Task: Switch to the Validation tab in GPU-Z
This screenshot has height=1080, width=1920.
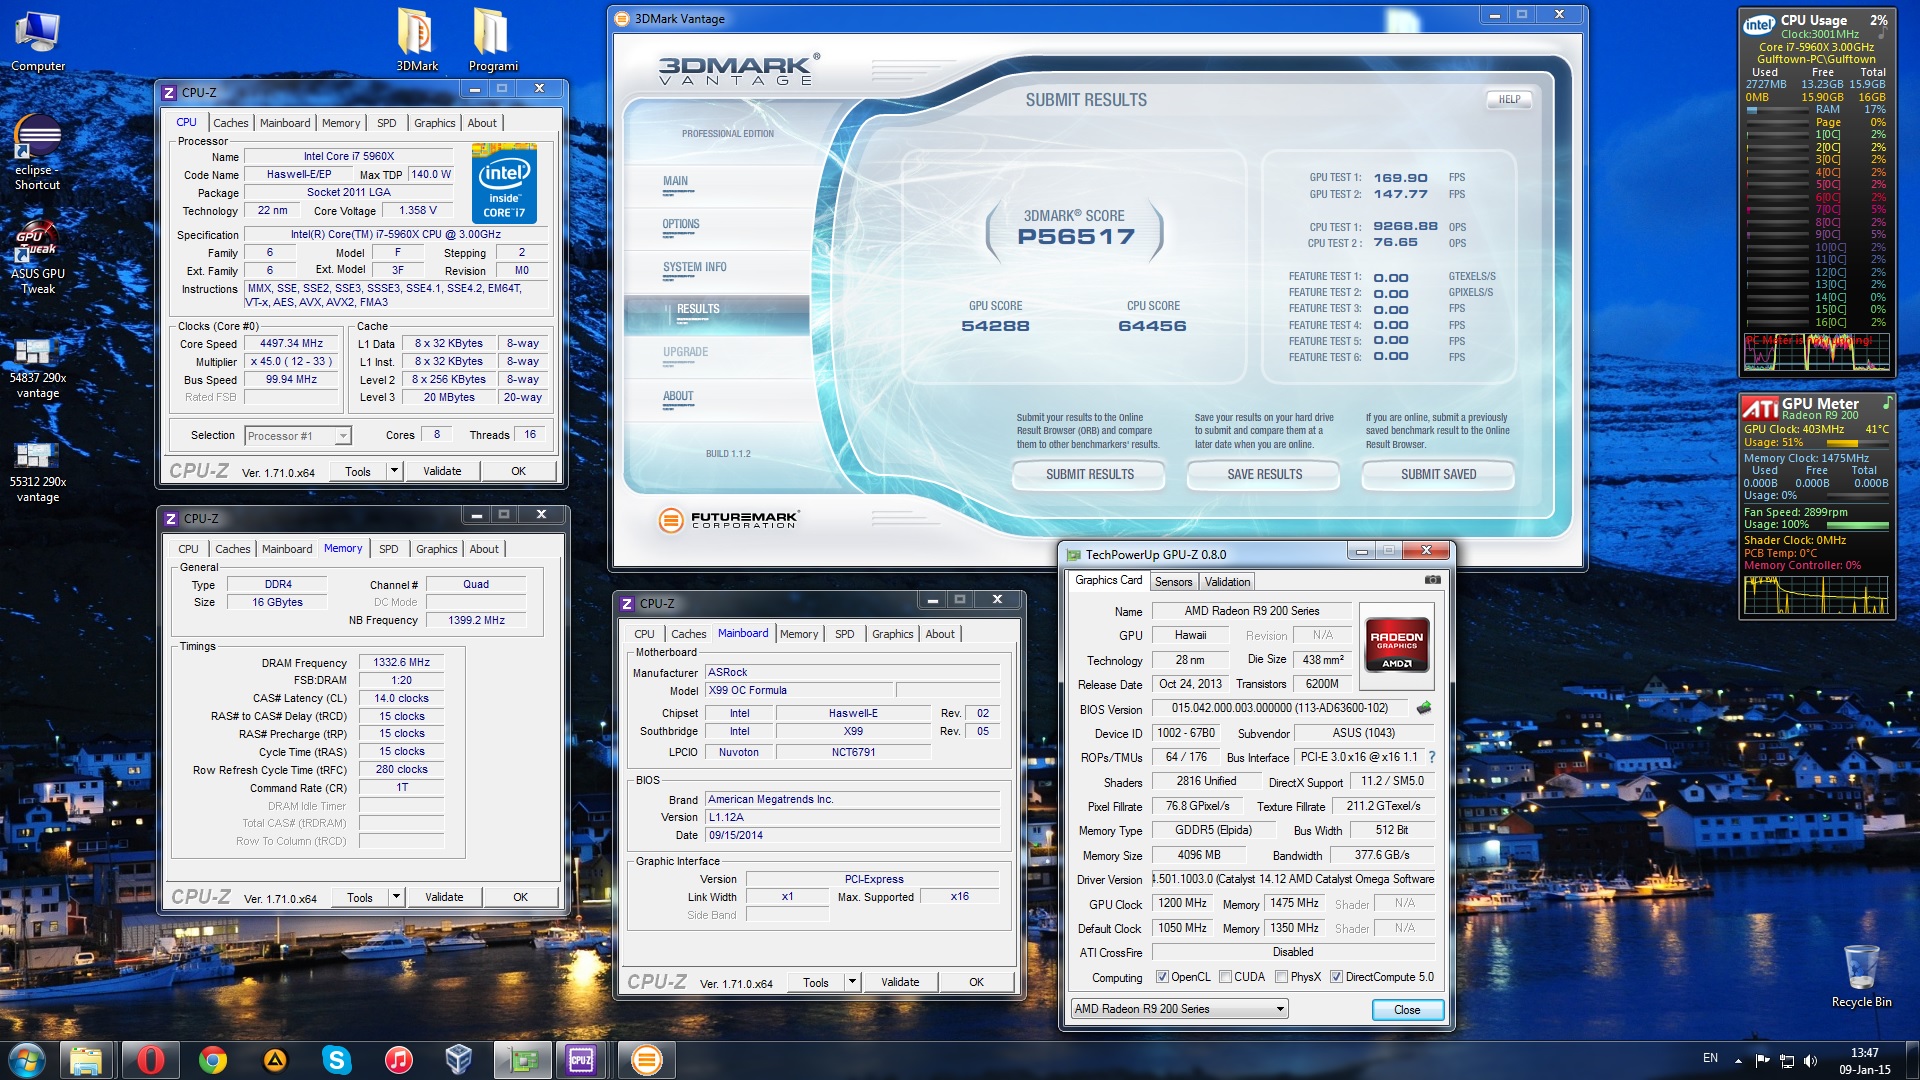Action: tap(1227, 582)
